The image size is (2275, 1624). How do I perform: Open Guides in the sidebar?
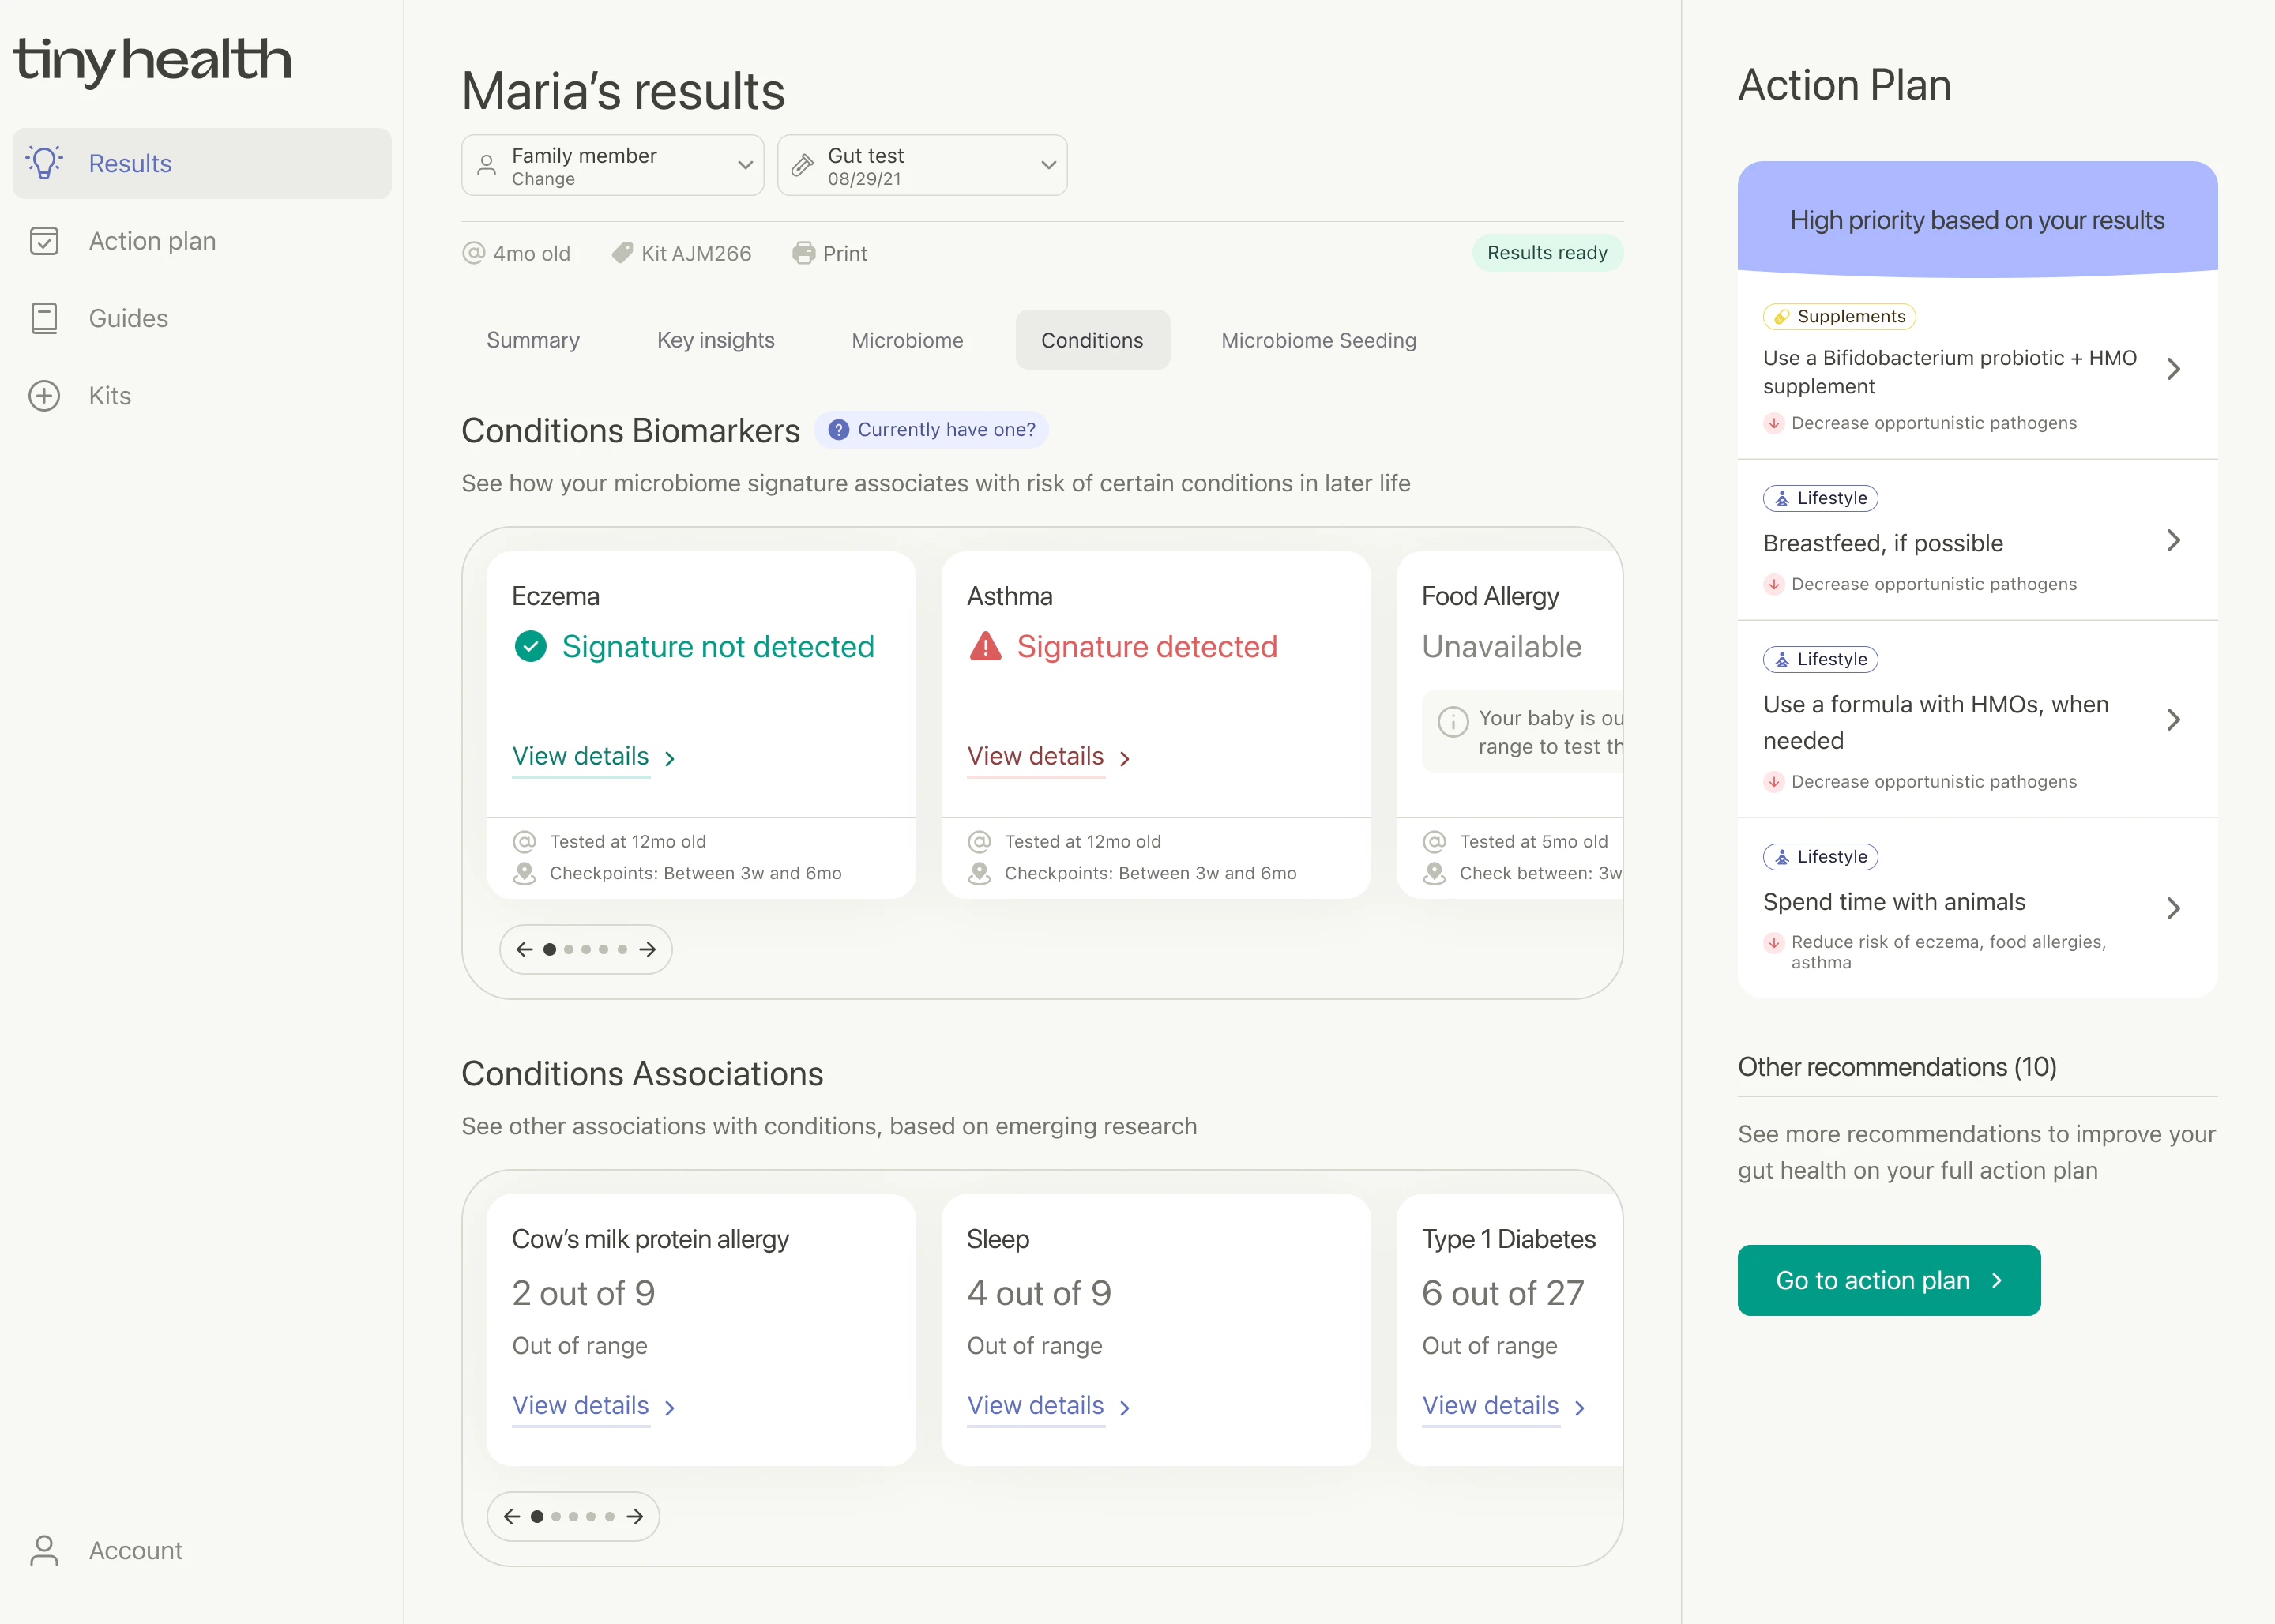[201, 318]
